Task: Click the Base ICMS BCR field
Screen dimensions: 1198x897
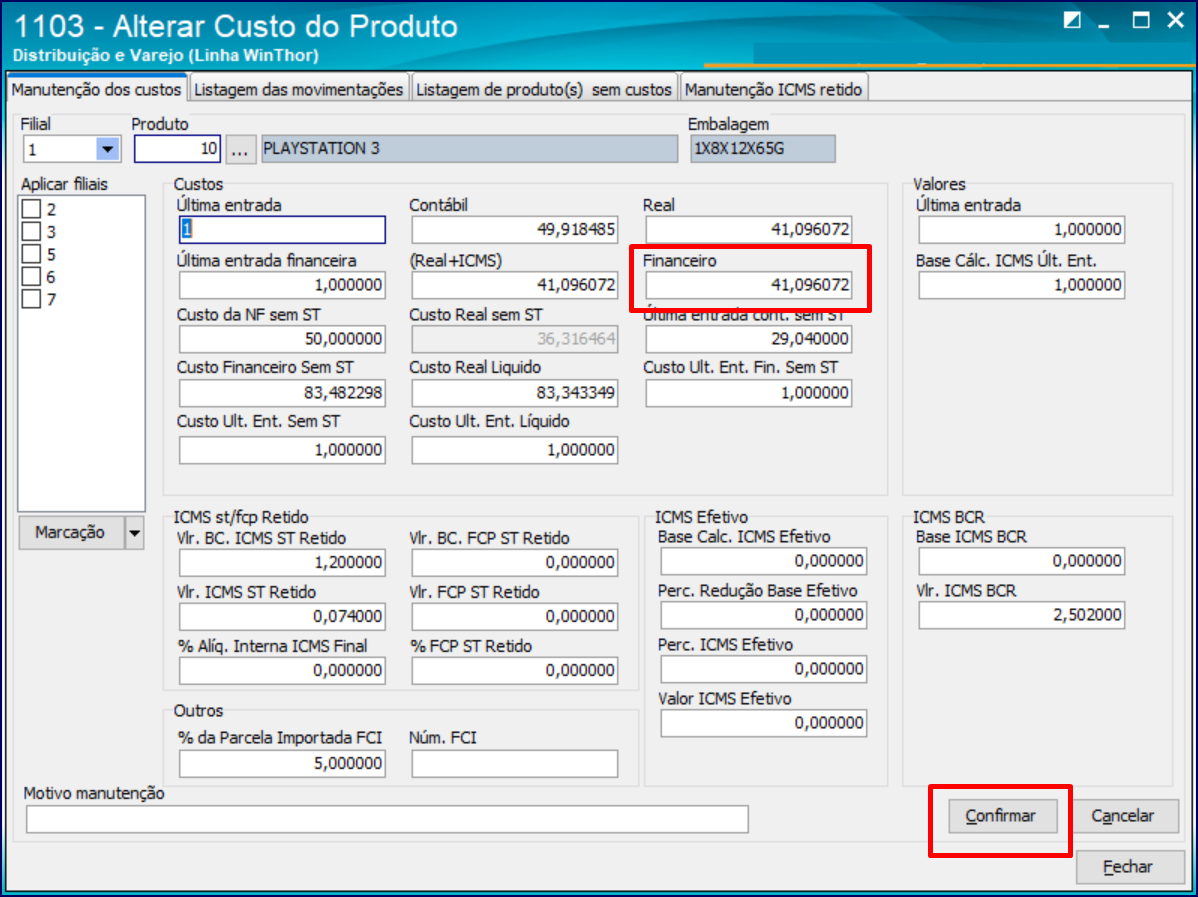Action: pos(1022,562)
